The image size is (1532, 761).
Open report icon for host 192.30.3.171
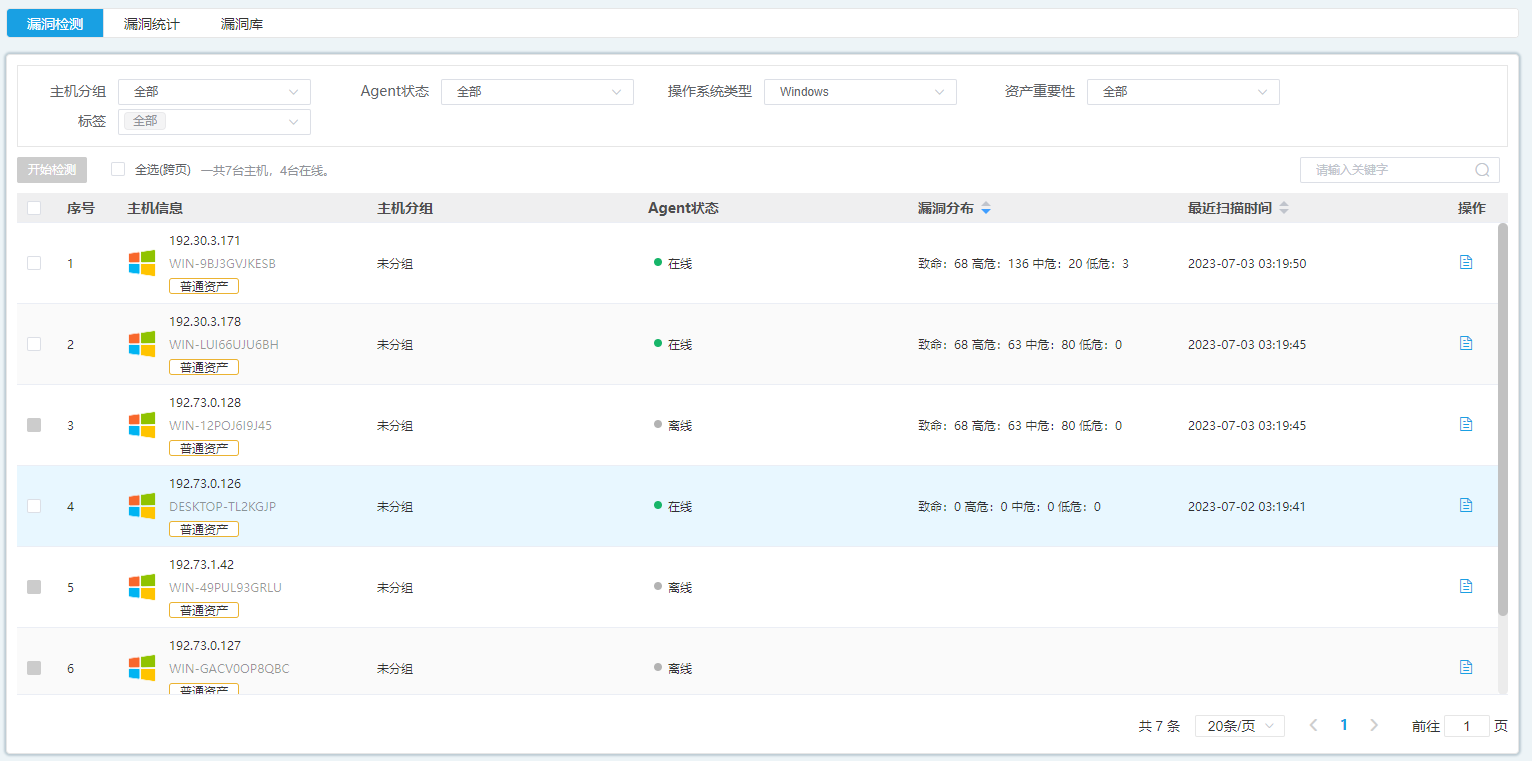click(x=1466, y=262)
